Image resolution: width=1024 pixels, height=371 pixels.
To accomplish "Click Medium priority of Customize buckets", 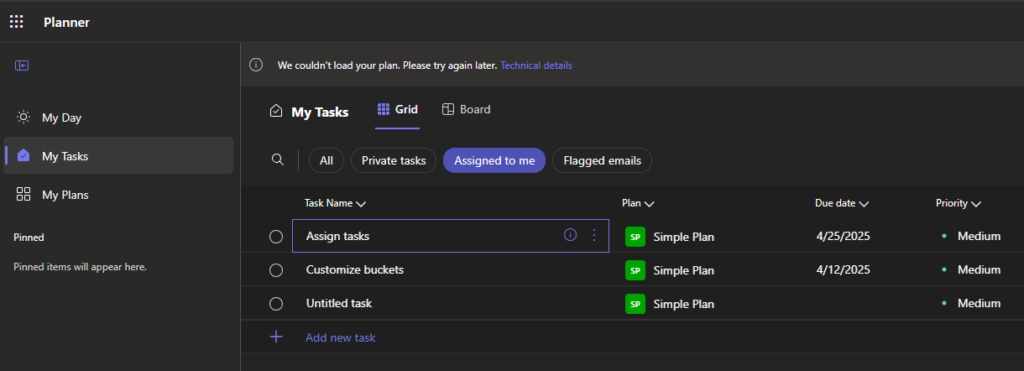I will [x=979, y=269].
